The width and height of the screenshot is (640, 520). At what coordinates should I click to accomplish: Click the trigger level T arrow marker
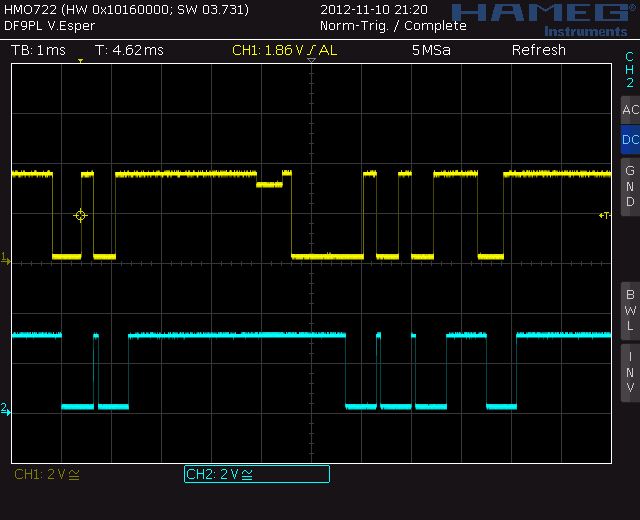click(604, 215)
